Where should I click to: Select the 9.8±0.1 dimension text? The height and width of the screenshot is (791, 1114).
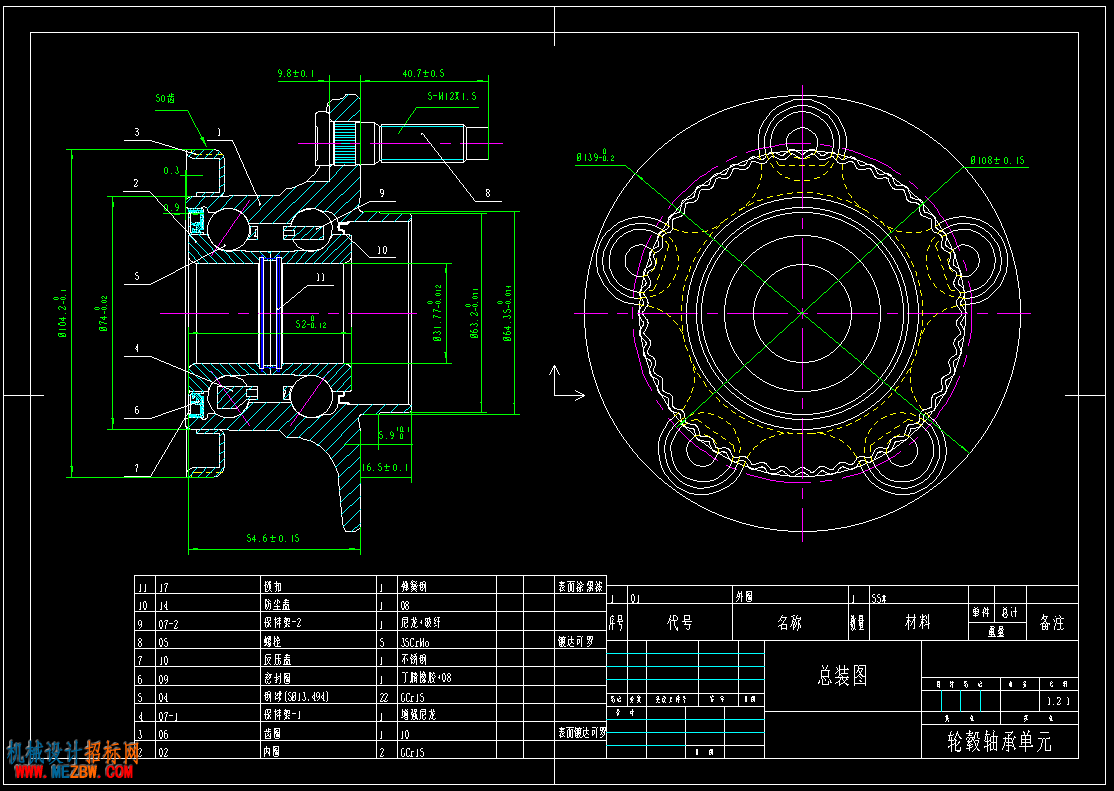(296, 73)
